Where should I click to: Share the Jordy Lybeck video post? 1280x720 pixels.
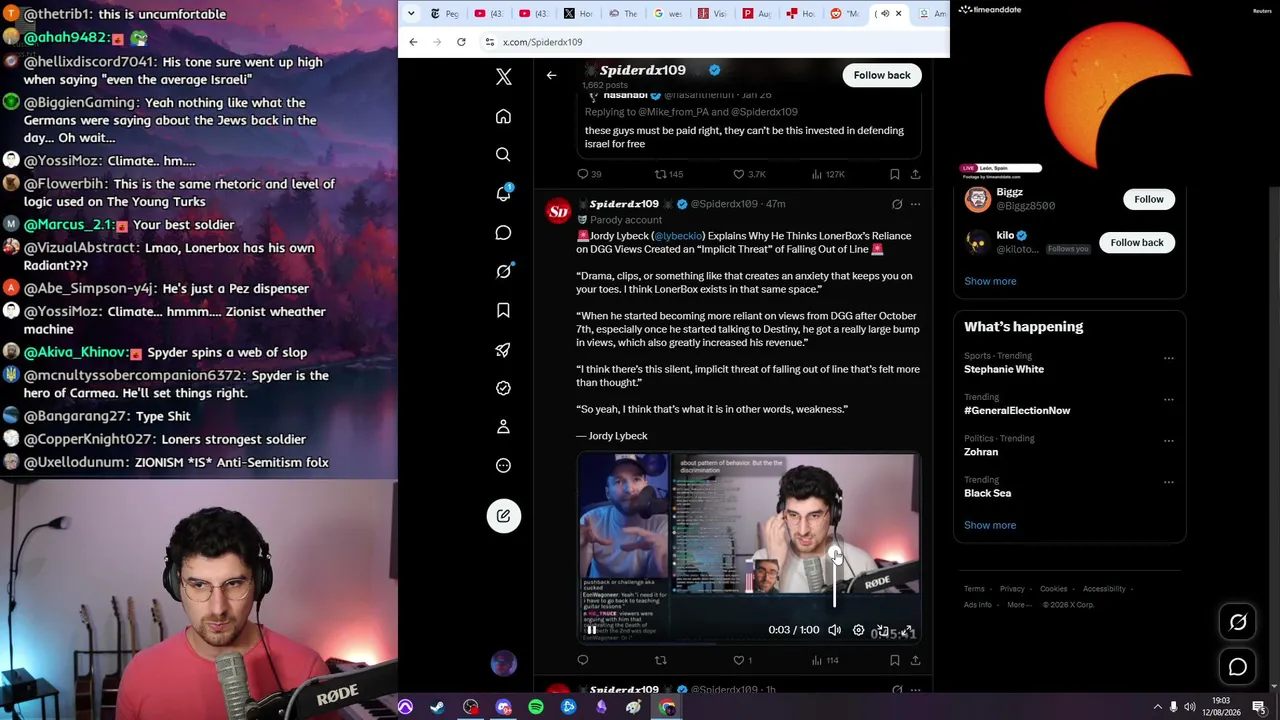(915, 660)
